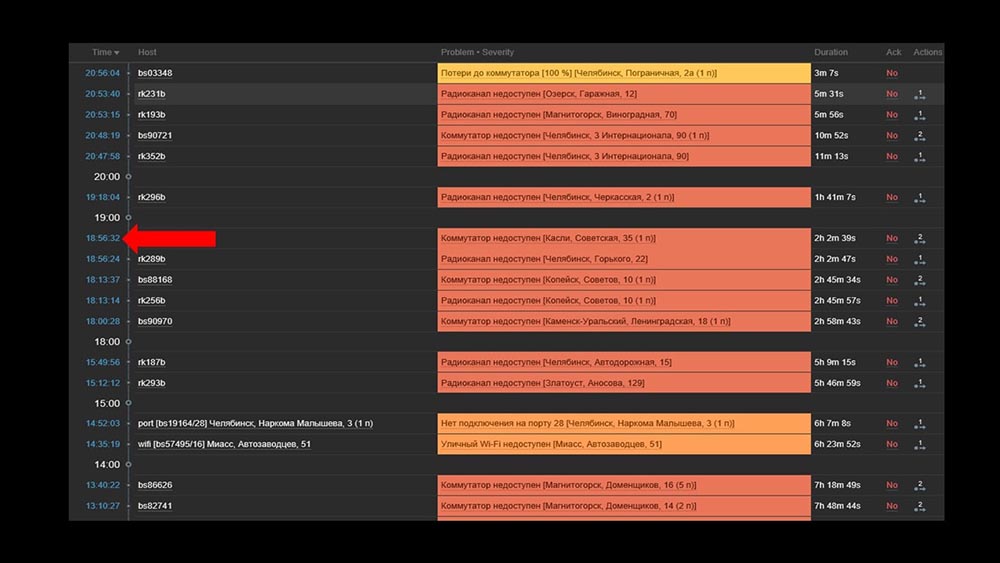The width and height of the screenshot is (1000, 563).
Task: Open actions icon for host bs88168
Action: [x=919, y=280]
